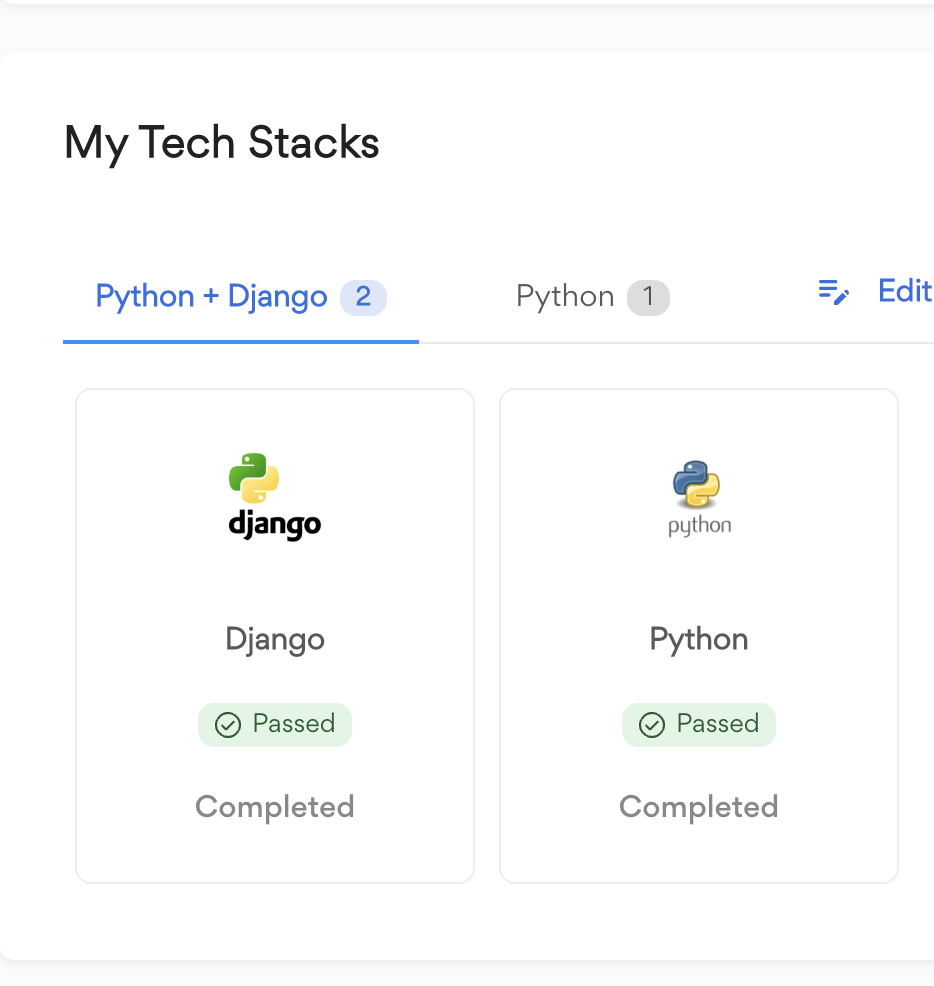
Task: Click the Python logo icon
Action: 699,499
